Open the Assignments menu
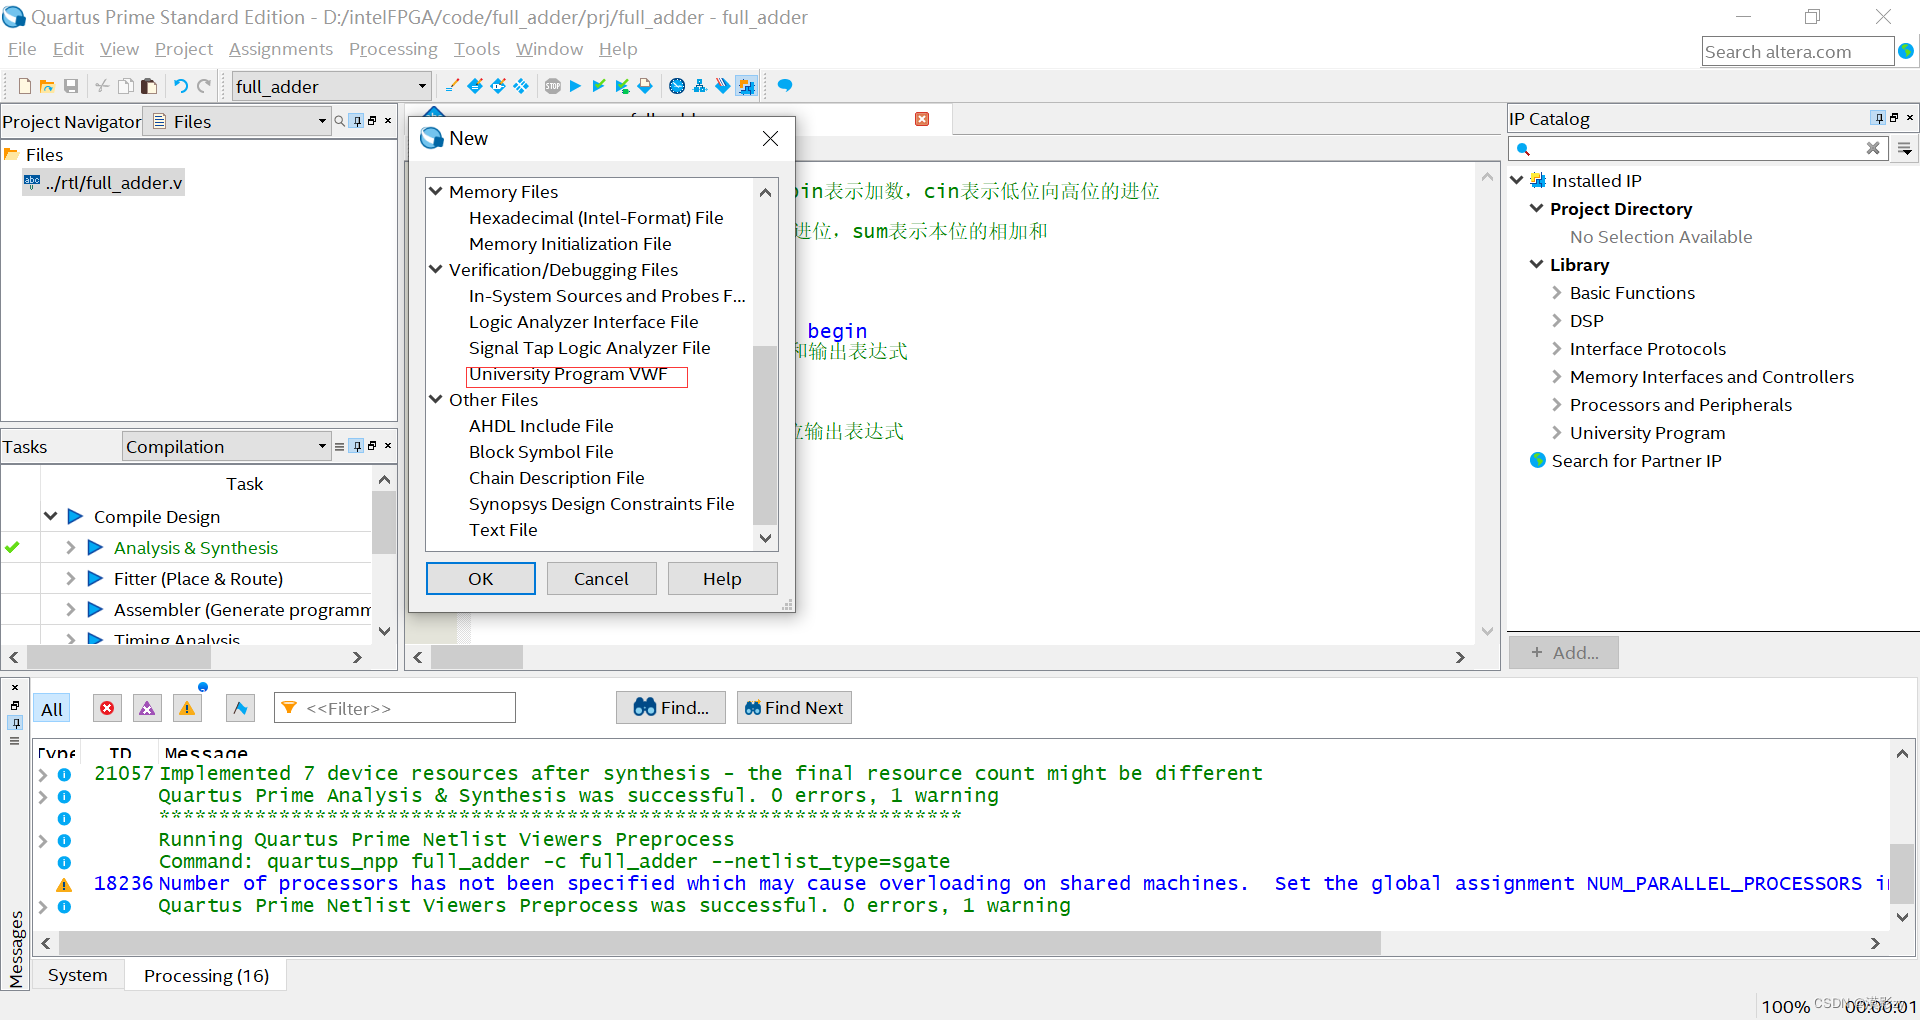 280,49
